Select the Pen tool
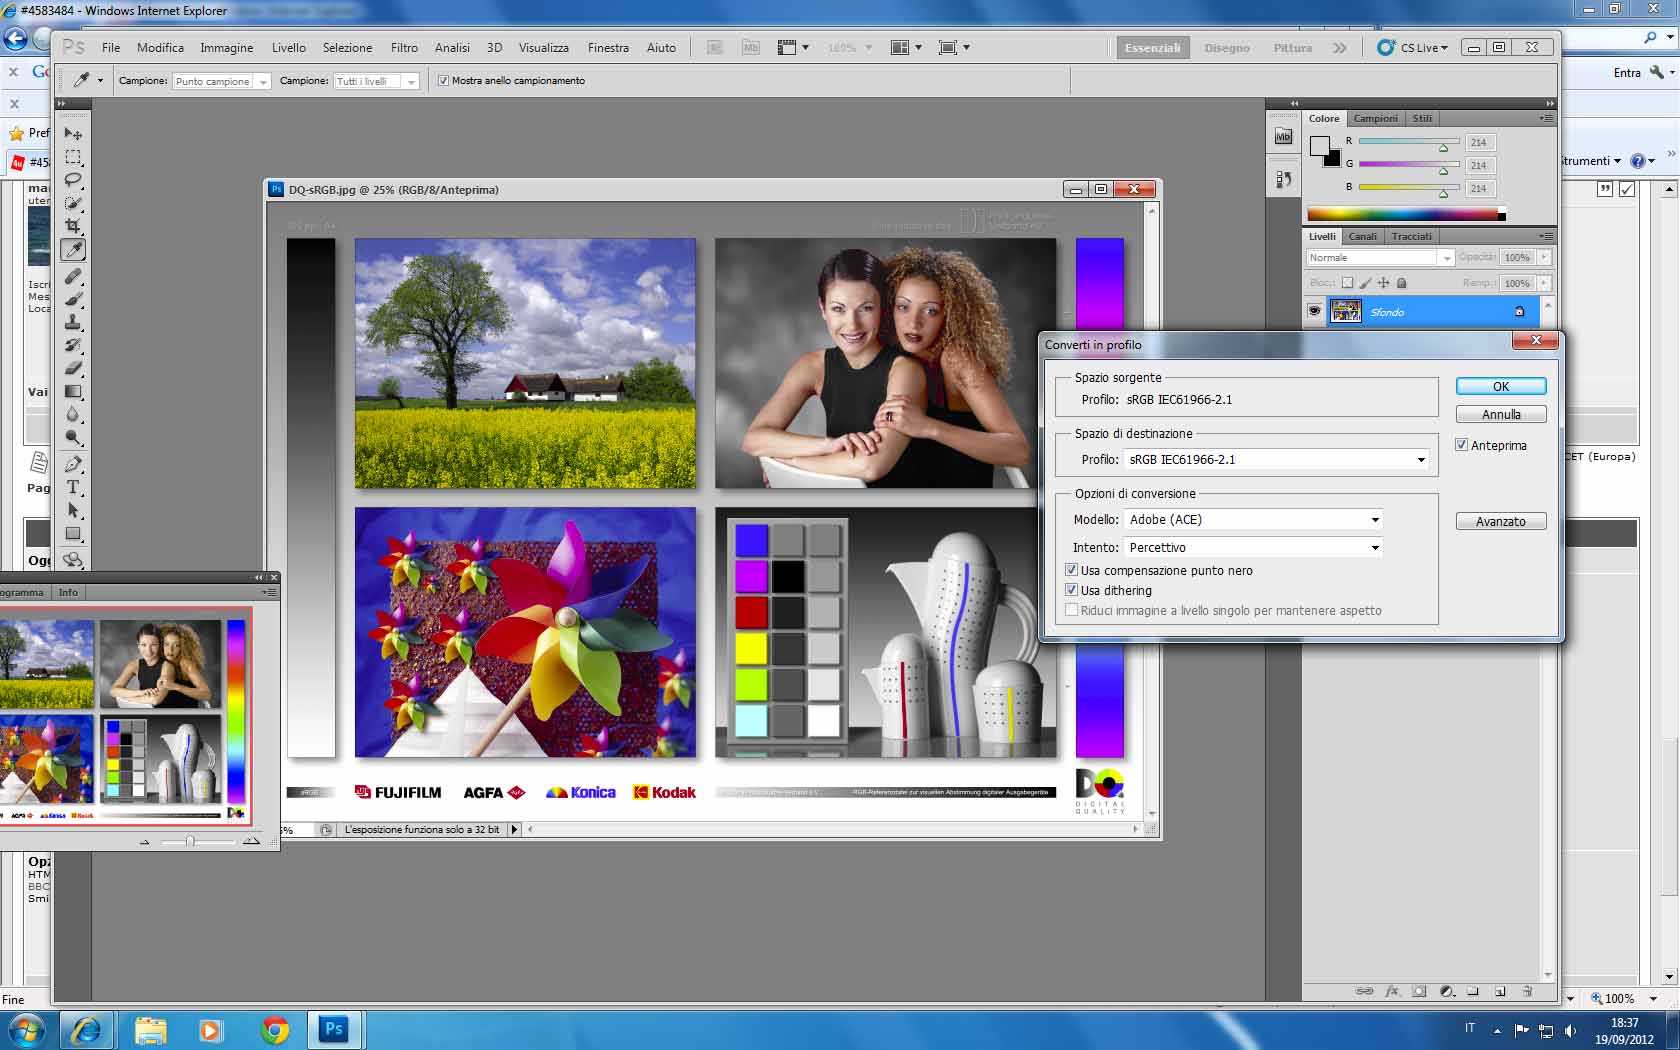The height and width of the screenshot is (1050, 1680). (x=73, y=464)
